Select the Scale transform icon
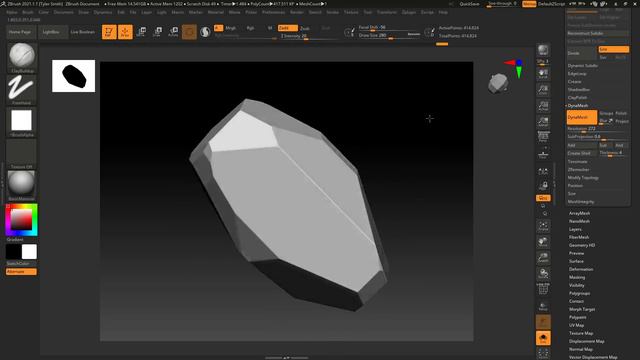This screenshot has height=360, width=640. tap(157, 32)
